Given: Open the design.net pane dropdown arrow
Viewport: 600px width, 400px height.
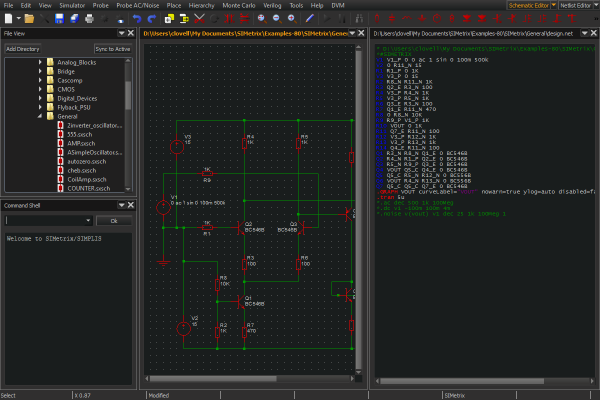Looking at the screenshot, I should pyautogui.click(x=584, y=33).
